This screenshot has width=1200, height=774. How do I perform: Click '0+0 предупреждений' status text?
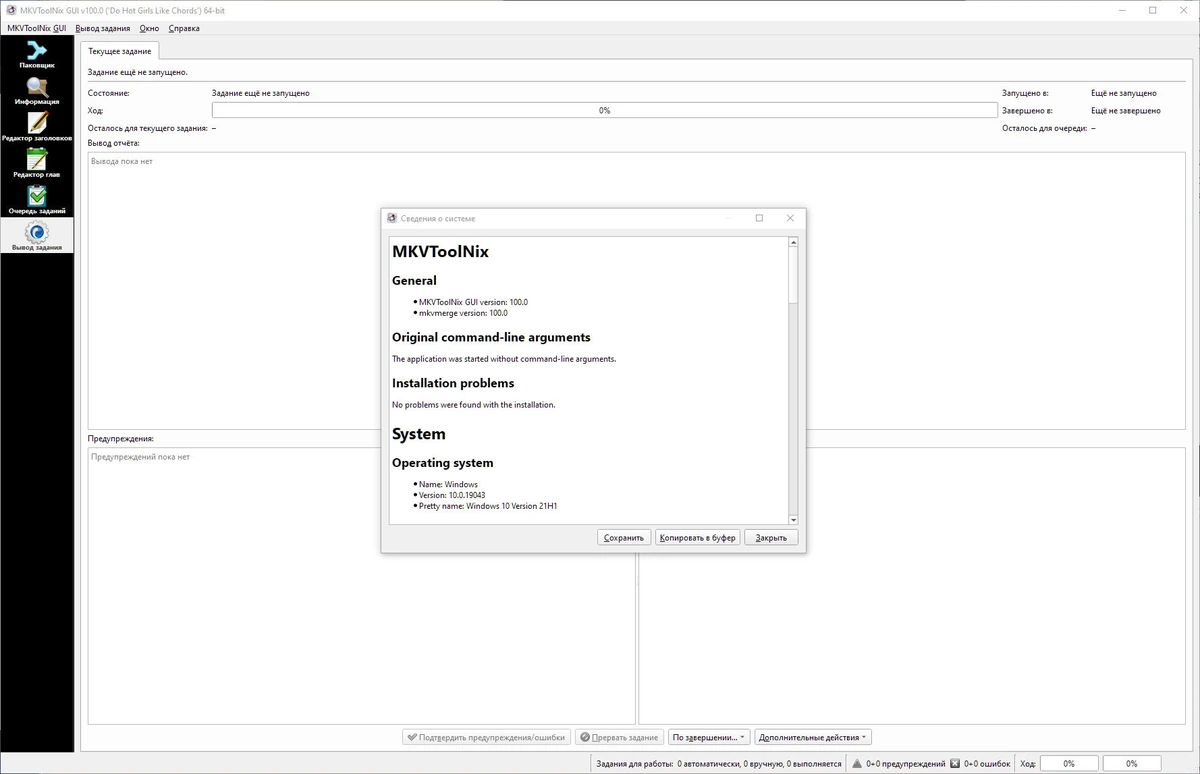click(905, 763)
